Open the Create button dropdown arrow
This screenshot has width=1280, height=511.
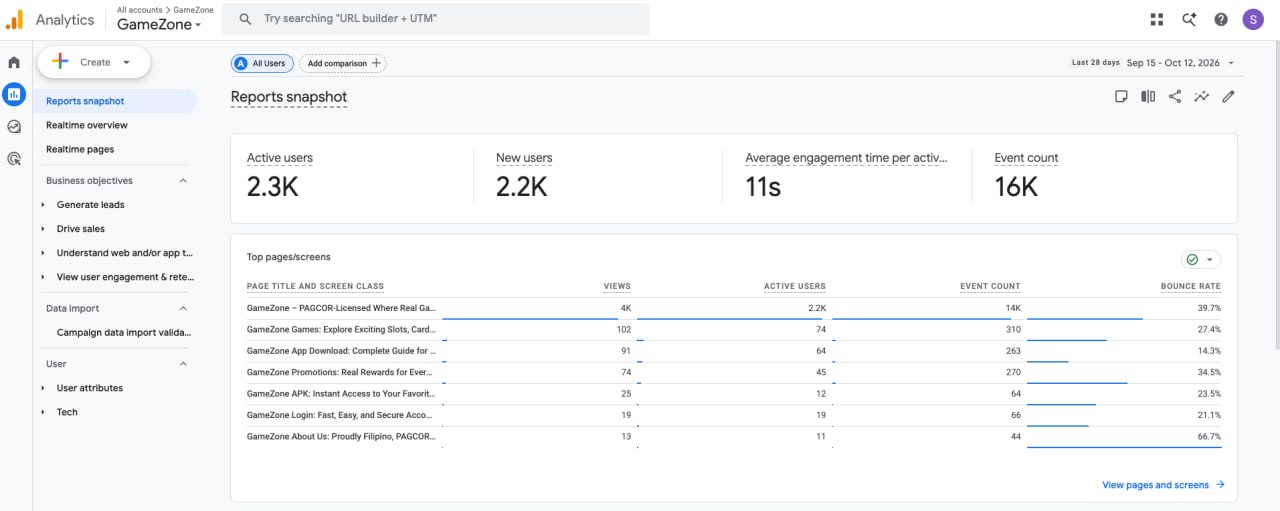[x=126, y=62]
